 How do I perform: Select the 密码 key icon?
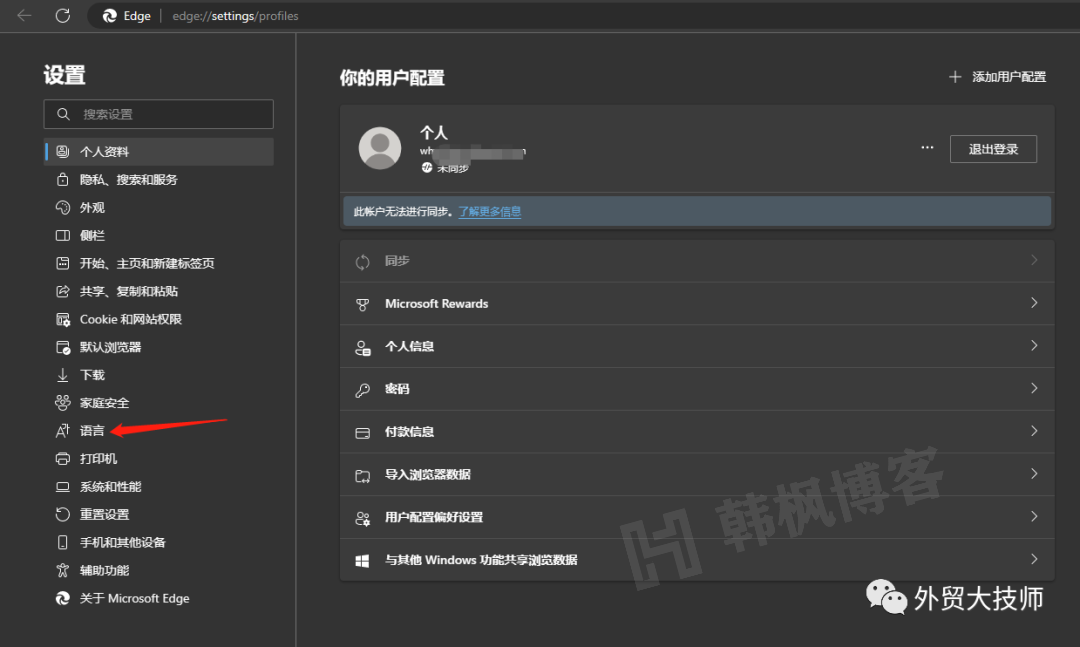pyautogui.click(x=362, y=389)
